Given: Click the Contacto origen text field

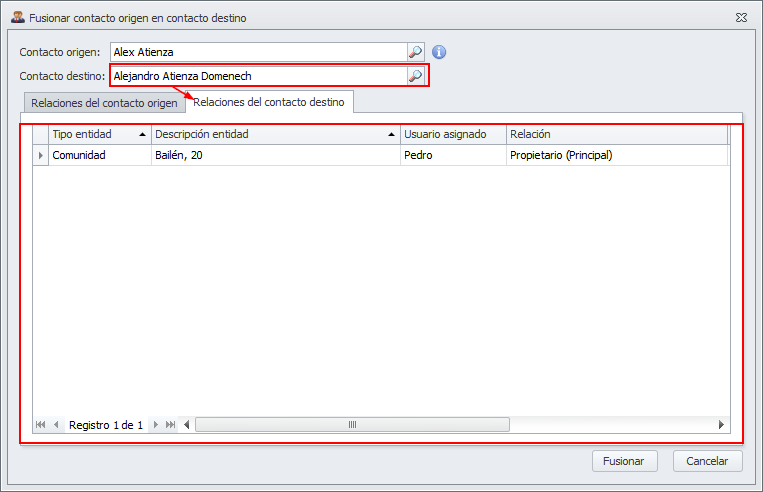Looking at the screenshot, I should point(258,52).
